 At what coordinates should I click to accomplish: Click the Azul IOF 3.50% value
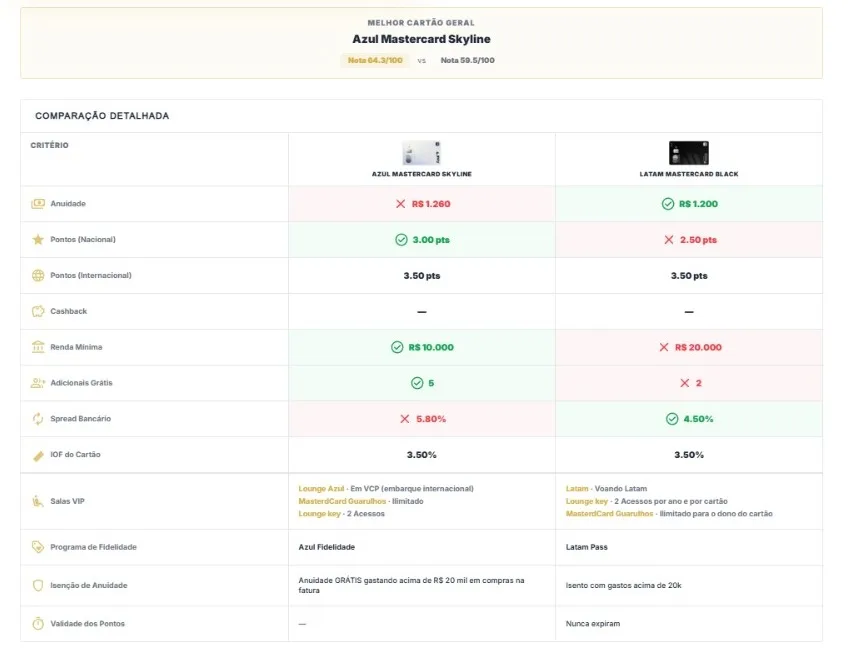pyautogui.click(x=422, y=455)
